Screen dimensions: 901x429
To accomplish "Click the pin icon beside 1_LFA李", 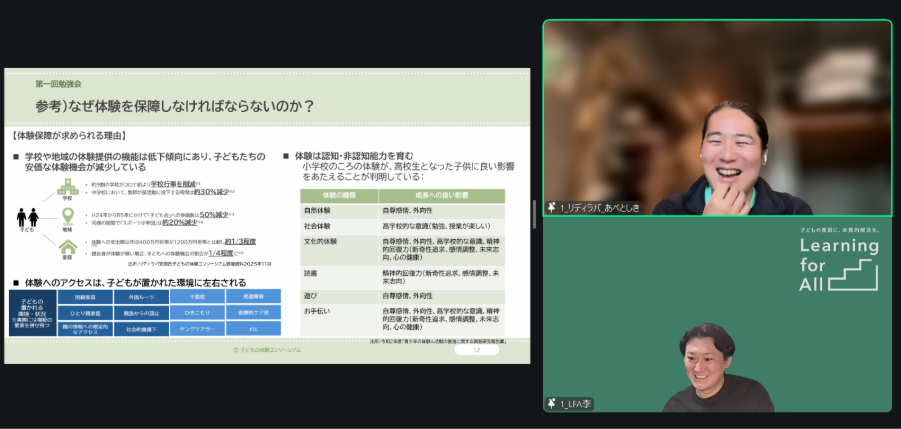I will point(551,403).
